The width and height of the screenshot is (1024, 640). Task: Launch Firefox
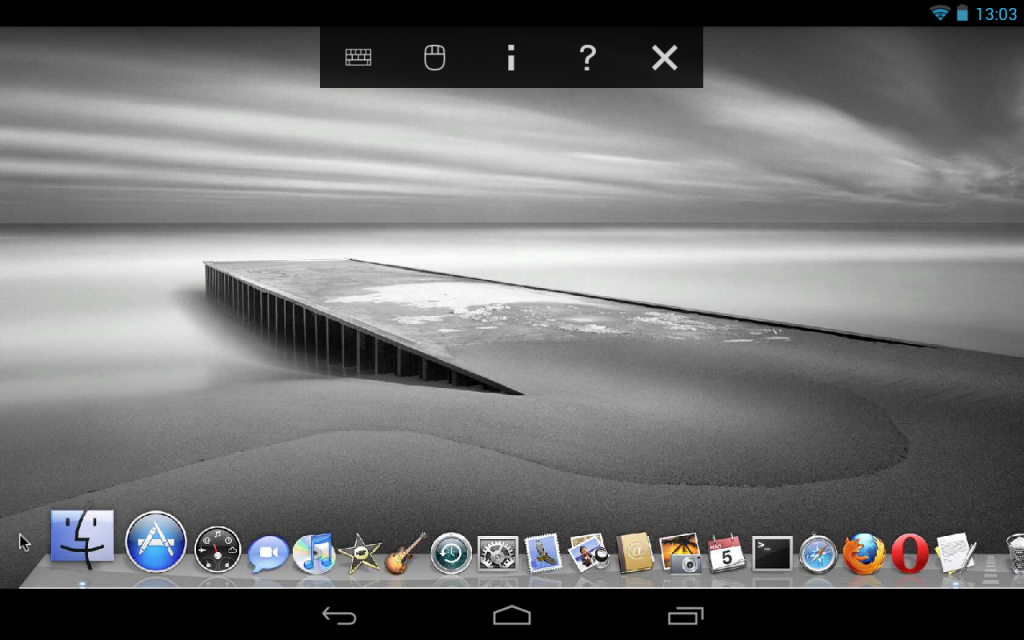tap(862, 553)
